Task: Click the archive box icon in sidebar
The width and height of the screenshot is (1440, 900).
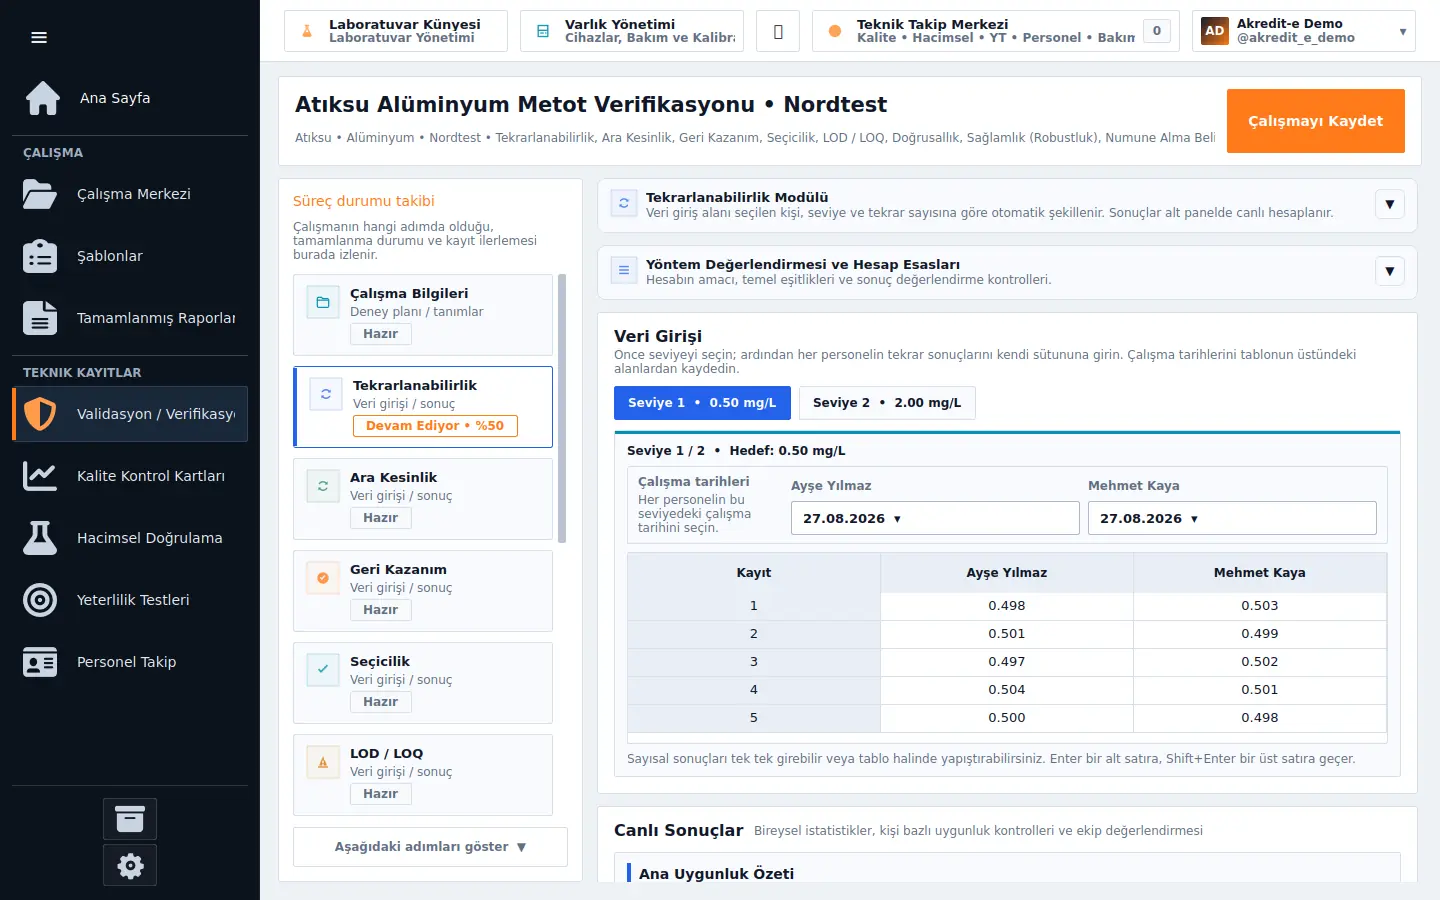Action: coord(130,819)
